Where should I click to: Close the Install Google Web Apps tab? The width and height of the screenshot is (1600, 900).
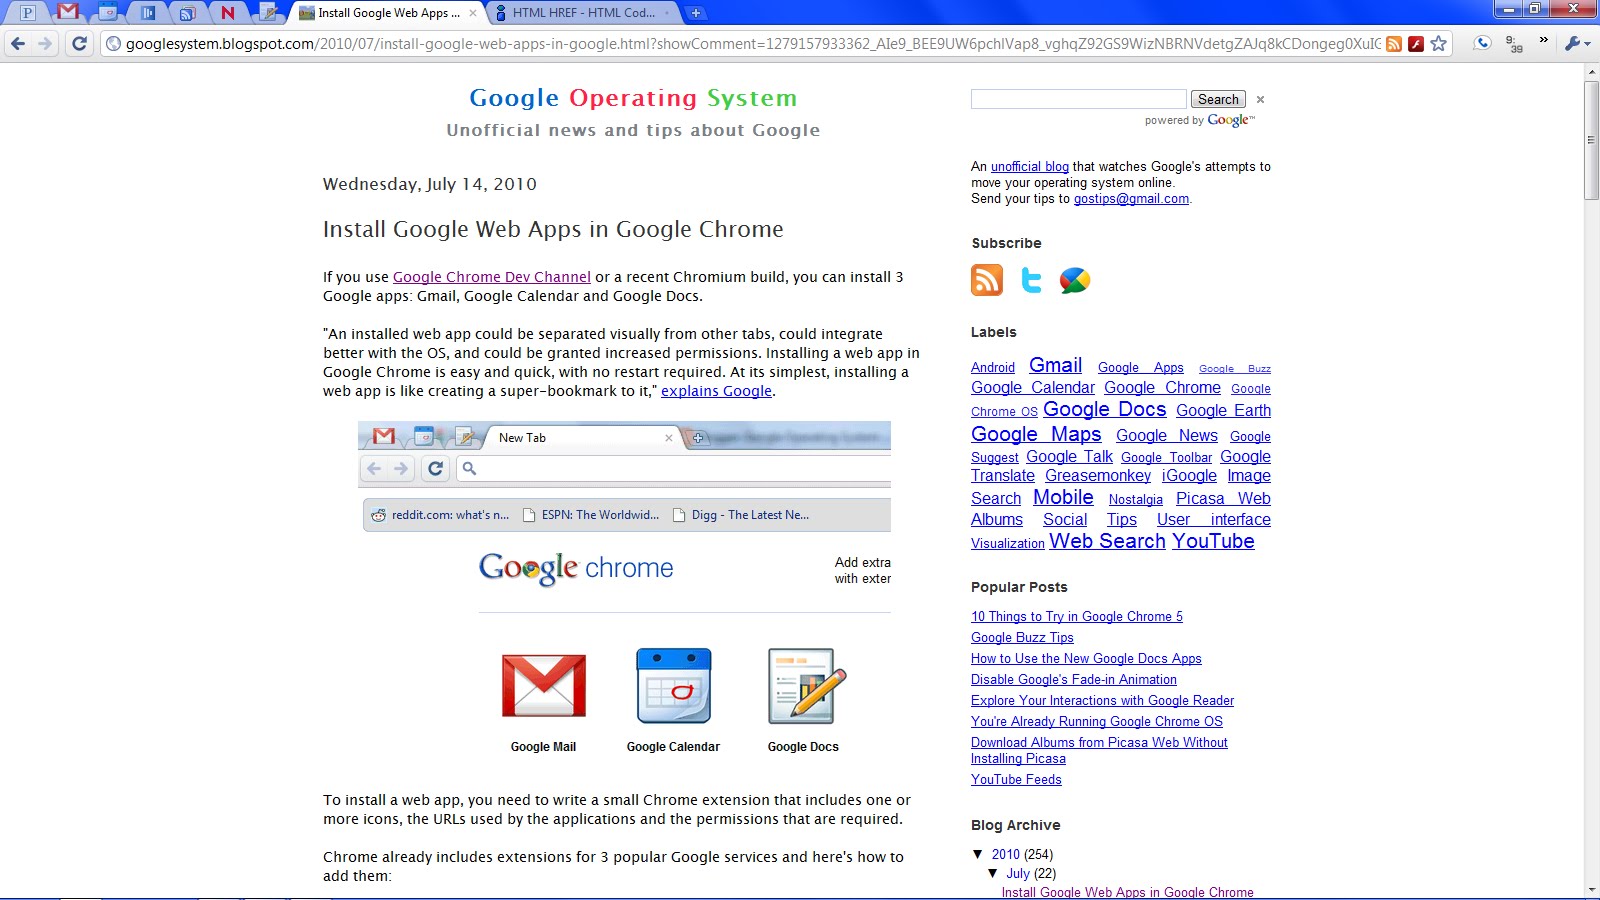tap(473, 13)
